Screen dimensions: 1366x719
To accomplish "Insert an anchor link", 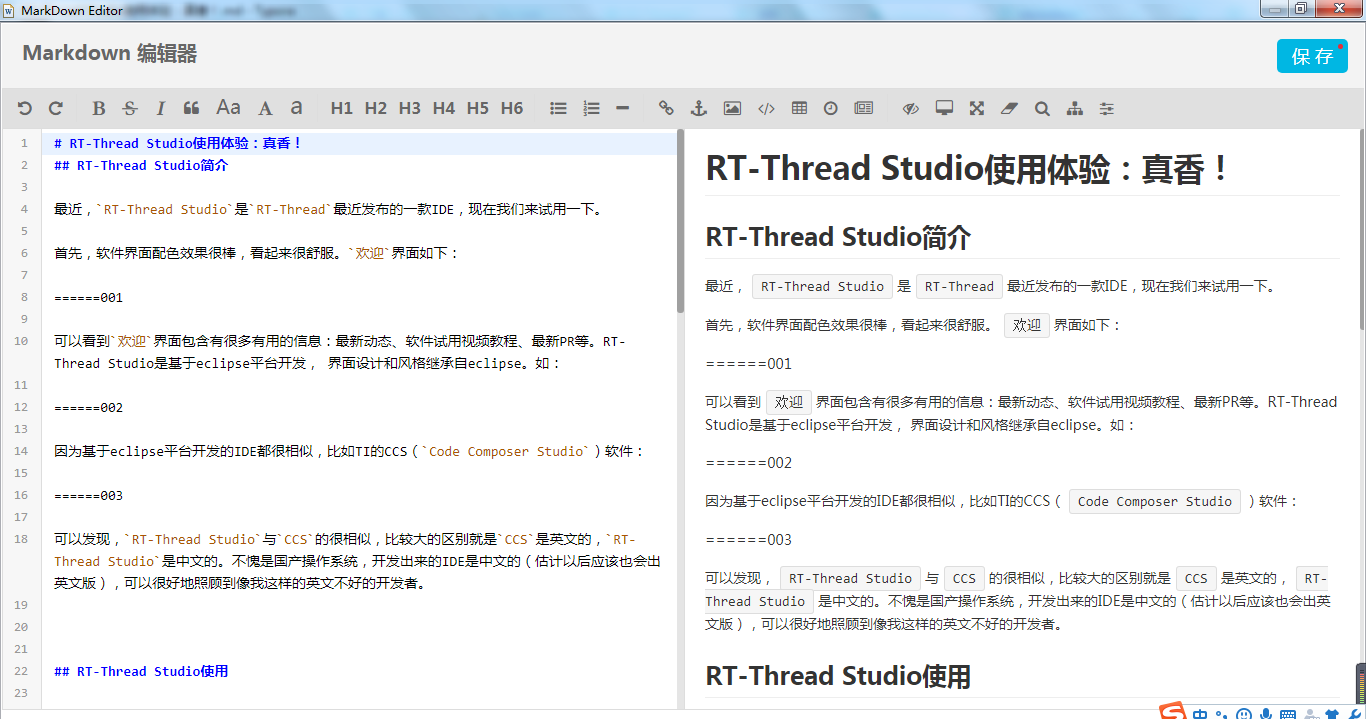I will point(698,107).
